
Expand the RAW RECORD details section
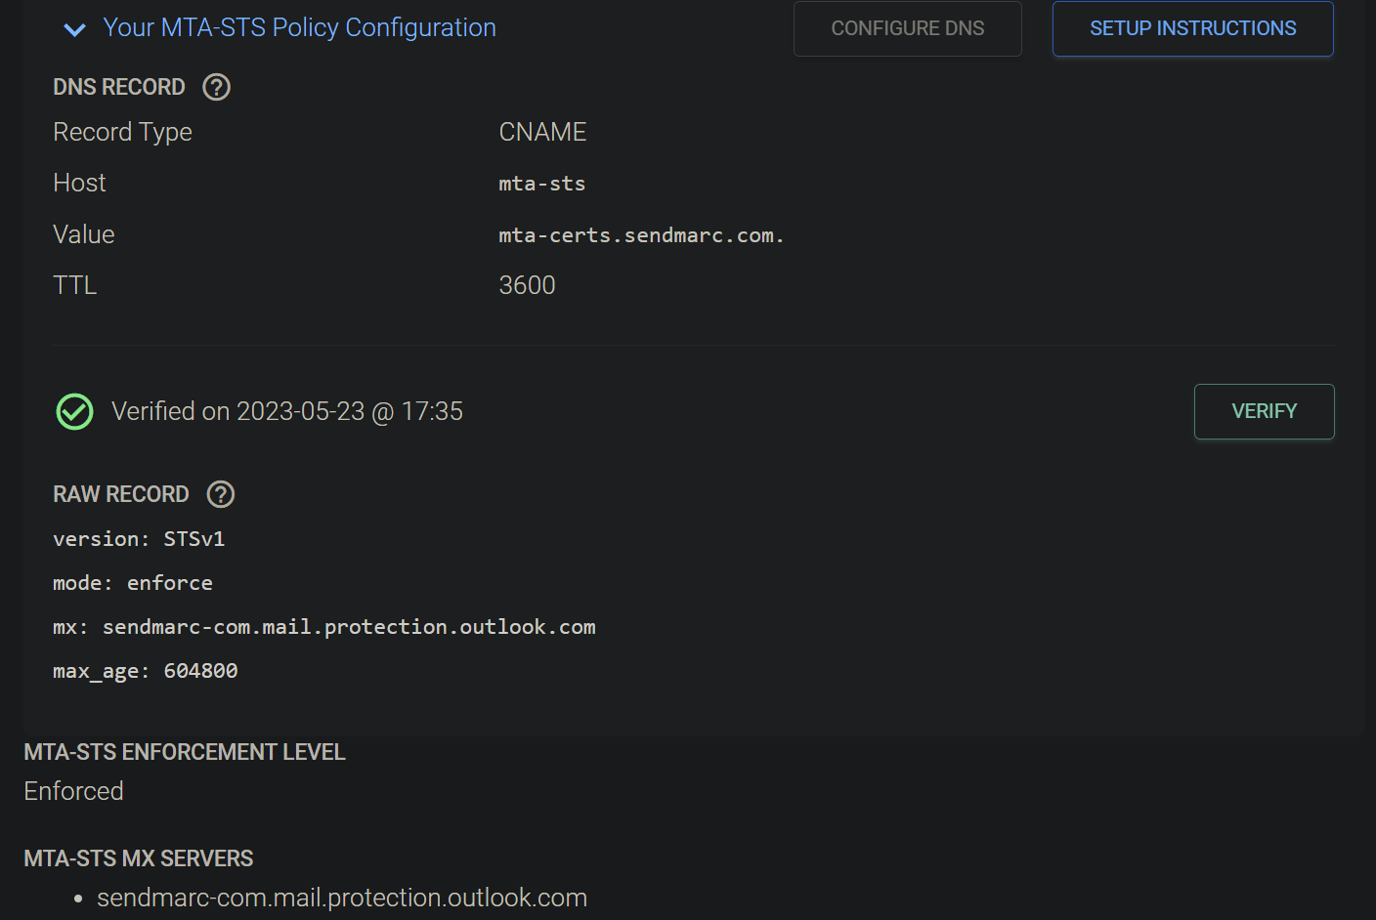[121, 494]
